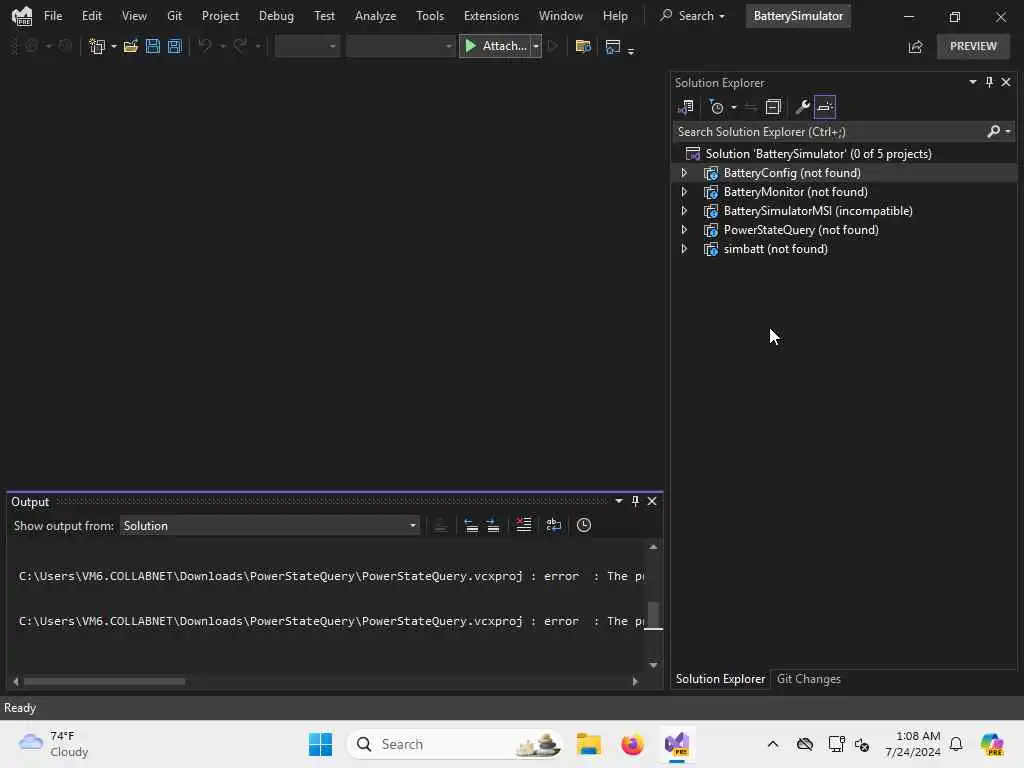
Task: Open the Git menu
Action: coord(174,16)
